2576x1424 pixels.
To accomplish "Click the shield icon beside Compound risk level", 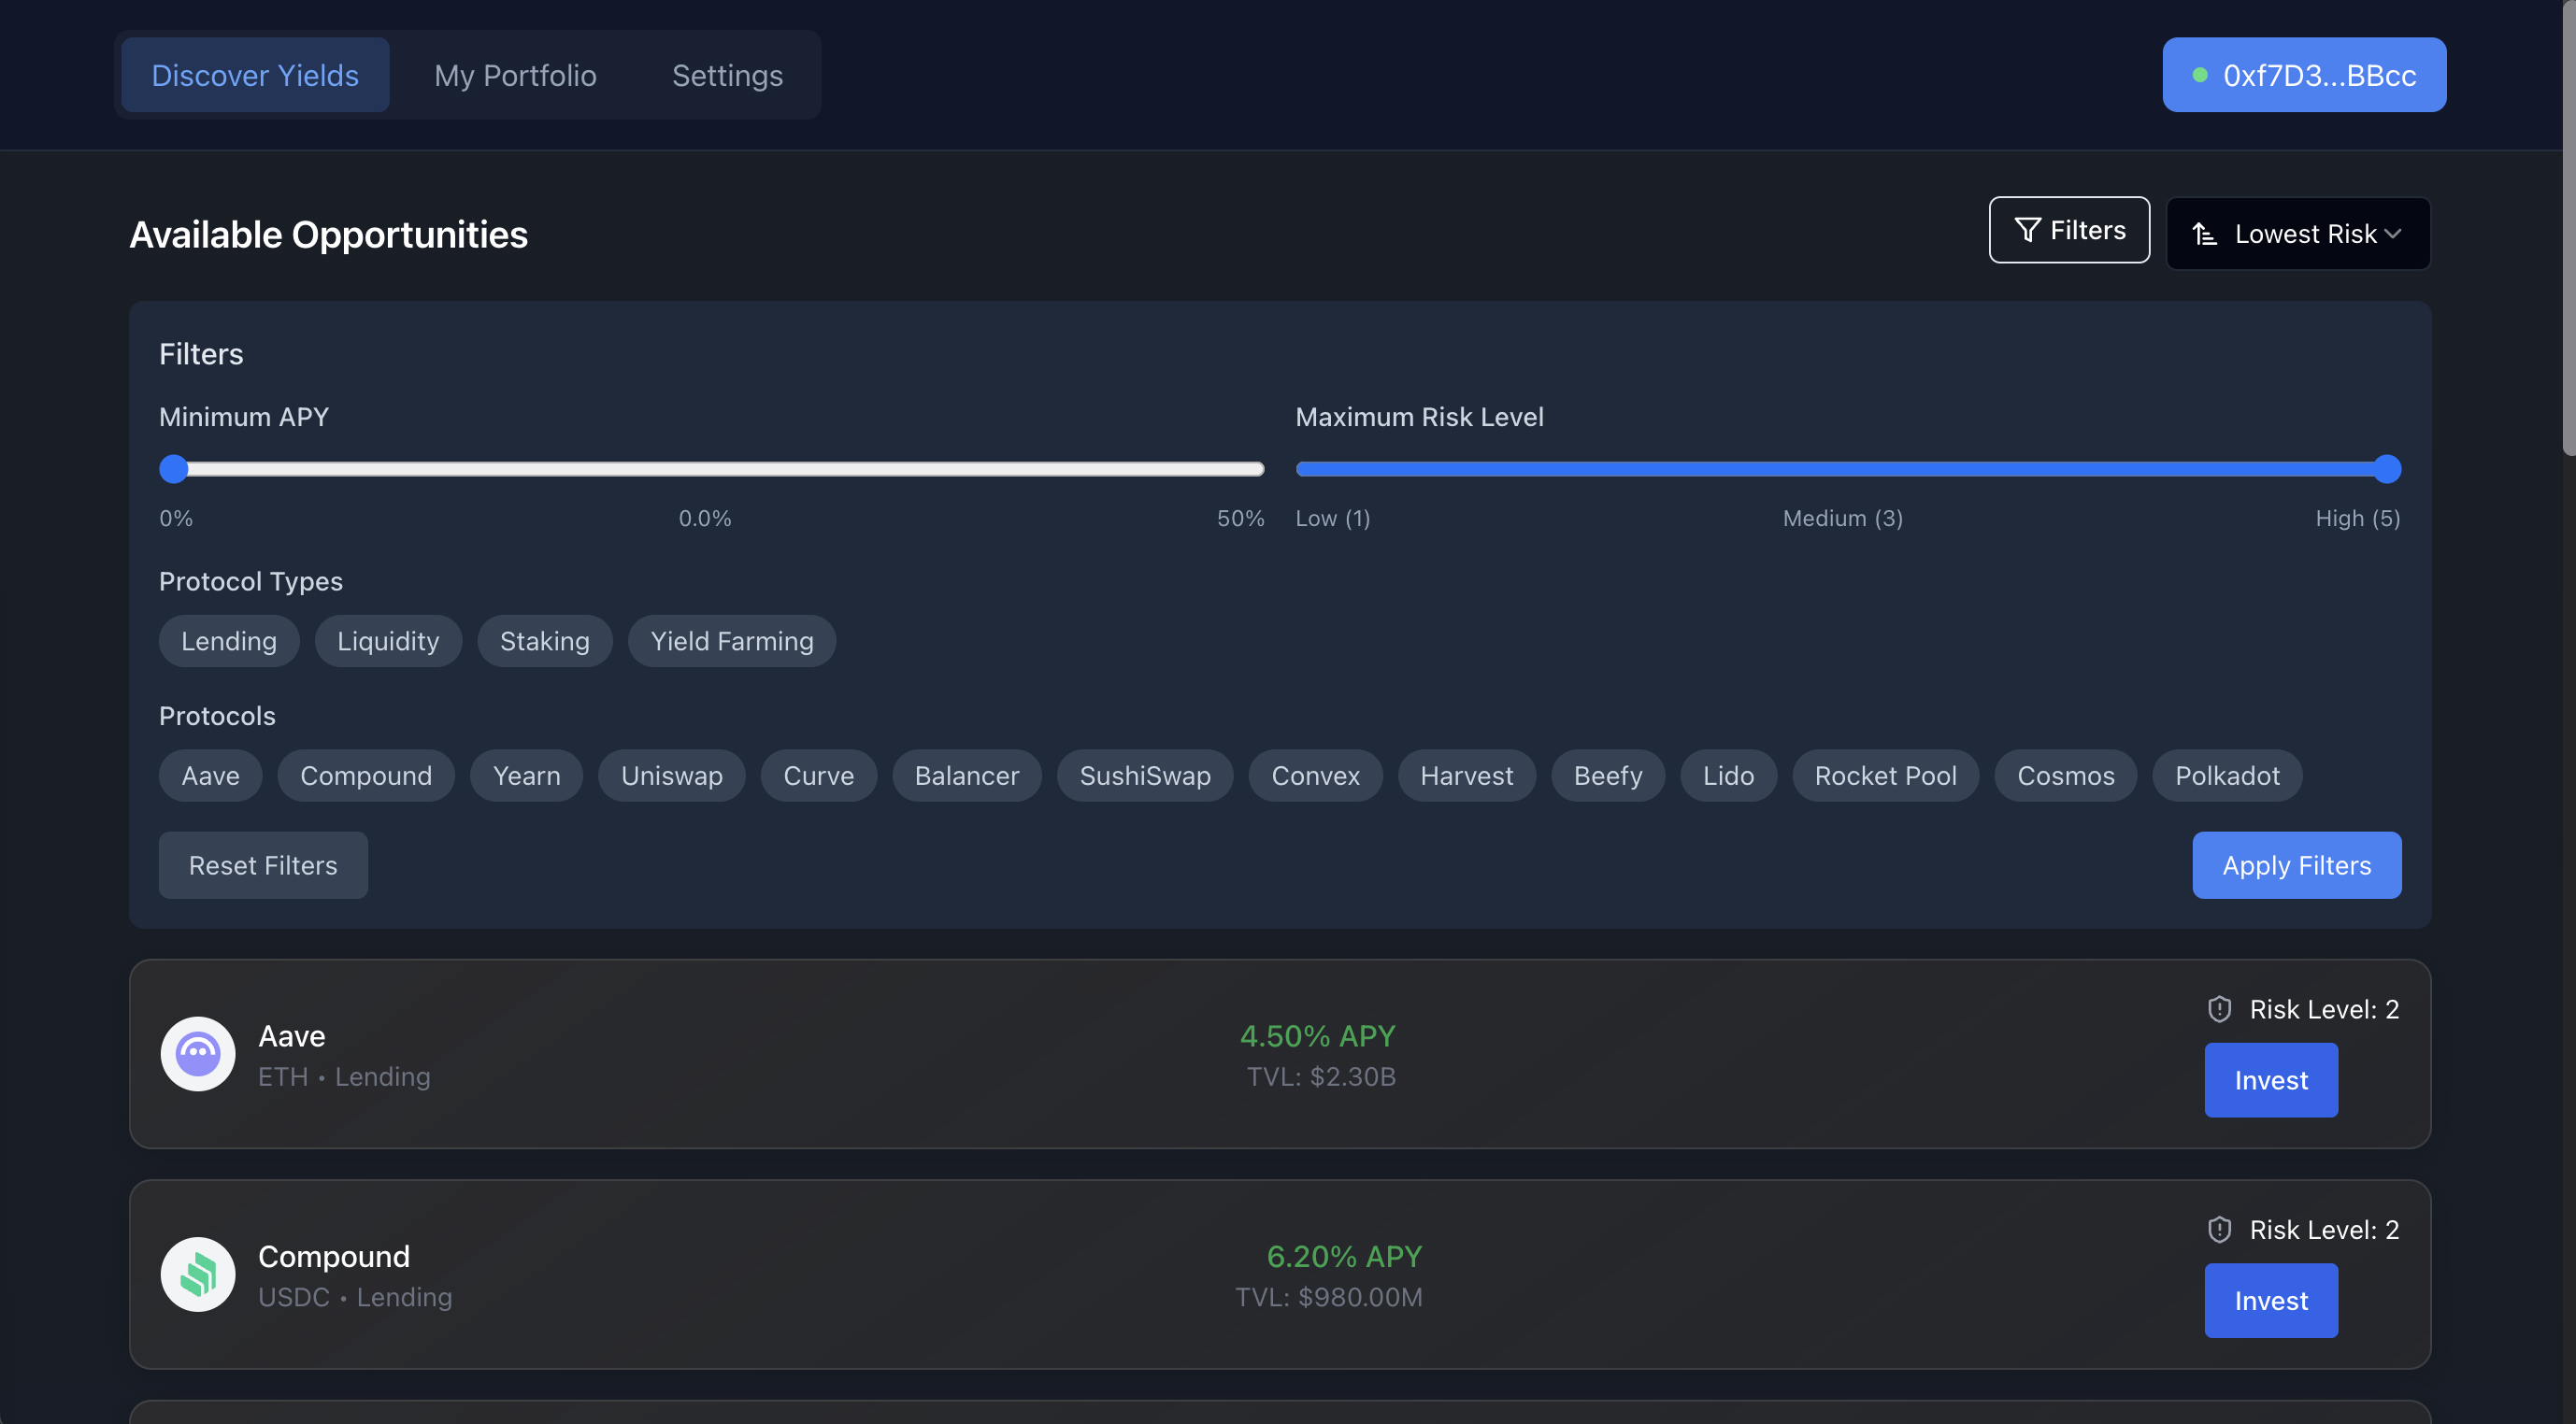I will pos(2219,1229).
